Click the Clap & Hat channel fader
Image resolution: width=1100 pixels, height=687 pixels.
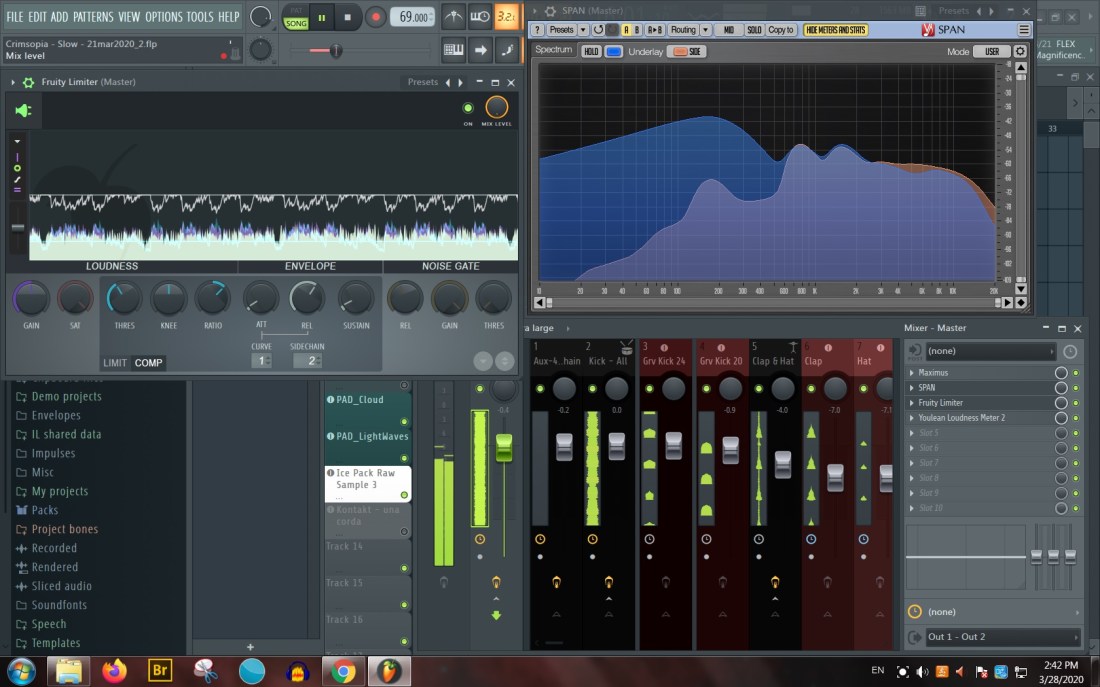tap(783, 463)
